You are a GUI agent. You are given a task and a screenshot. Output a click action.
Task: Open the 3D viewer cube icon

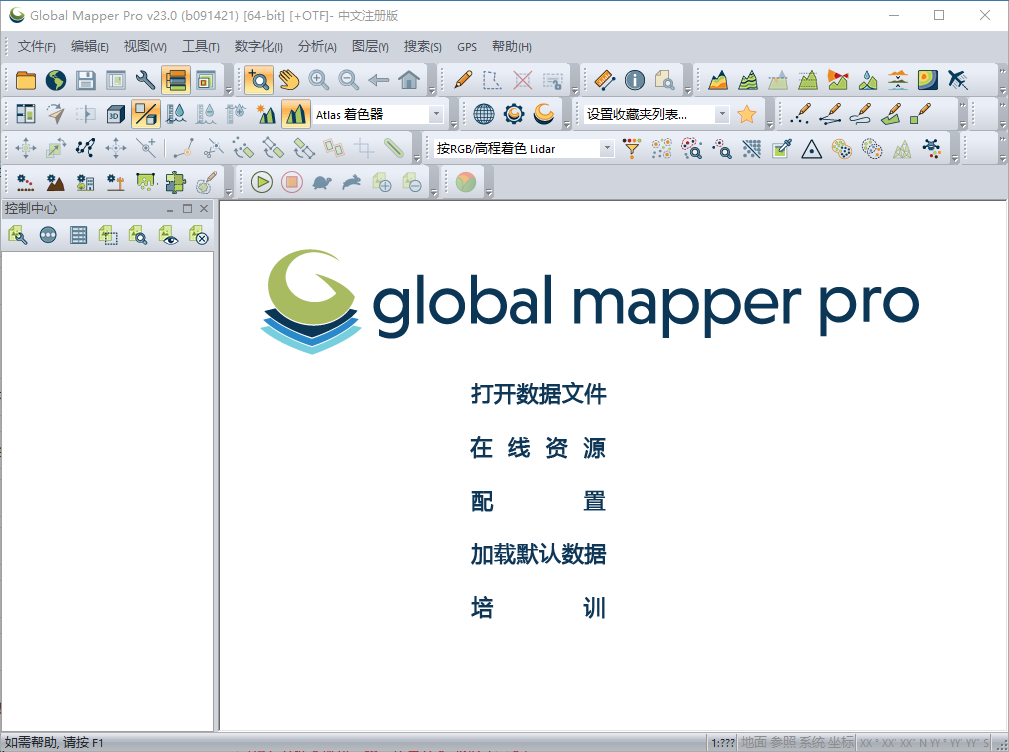115,115
